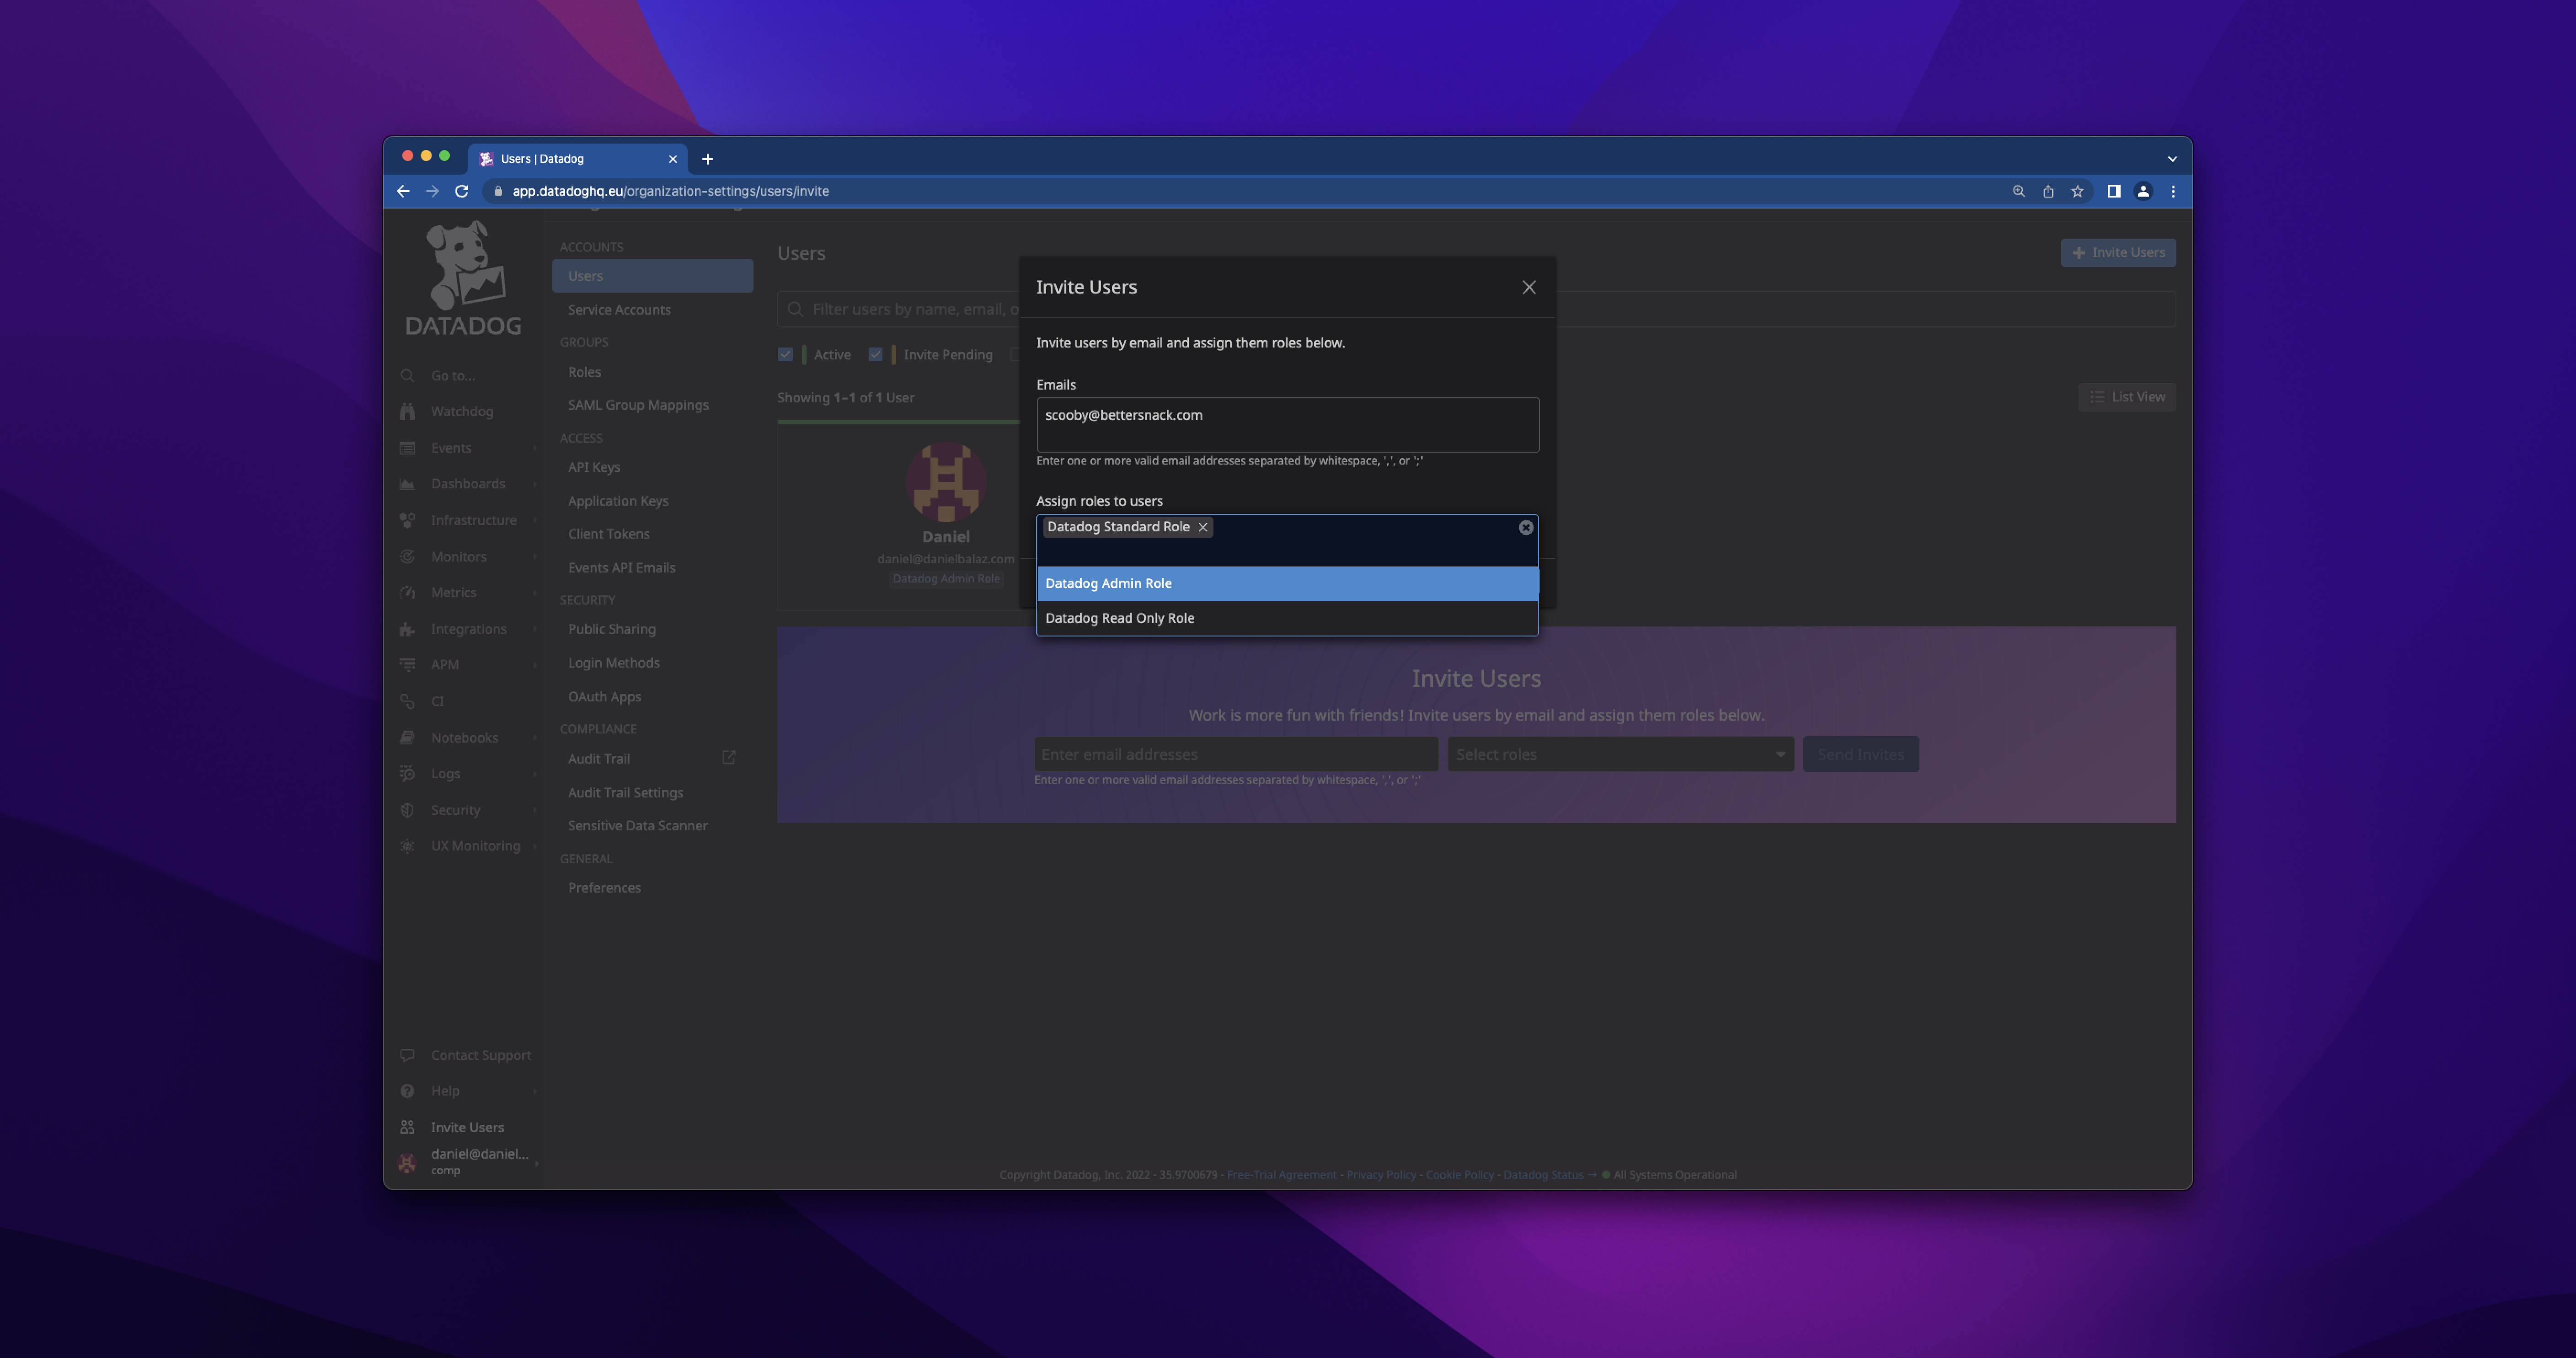The height and width of the screenshot is (1358, 2576).
Task: Switch to List View
Action: coord(2127,397)
